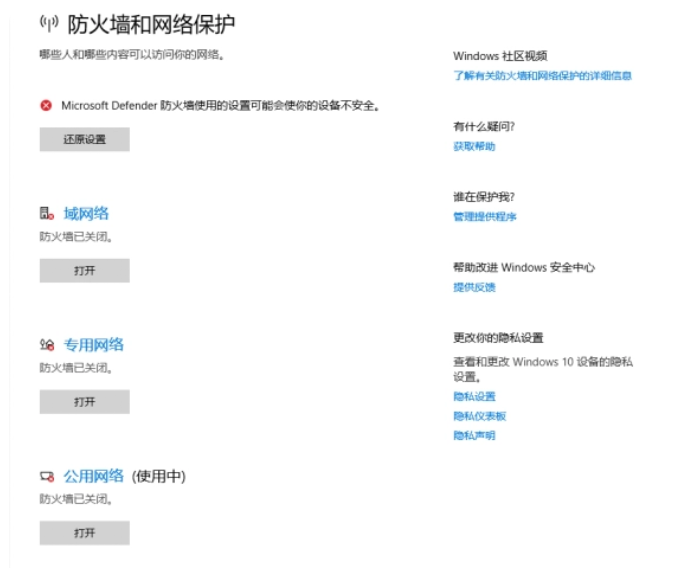Click 防火墙已关闭 status under 专用网络
This screenshot has height=568, width=675.
[76, 368]
